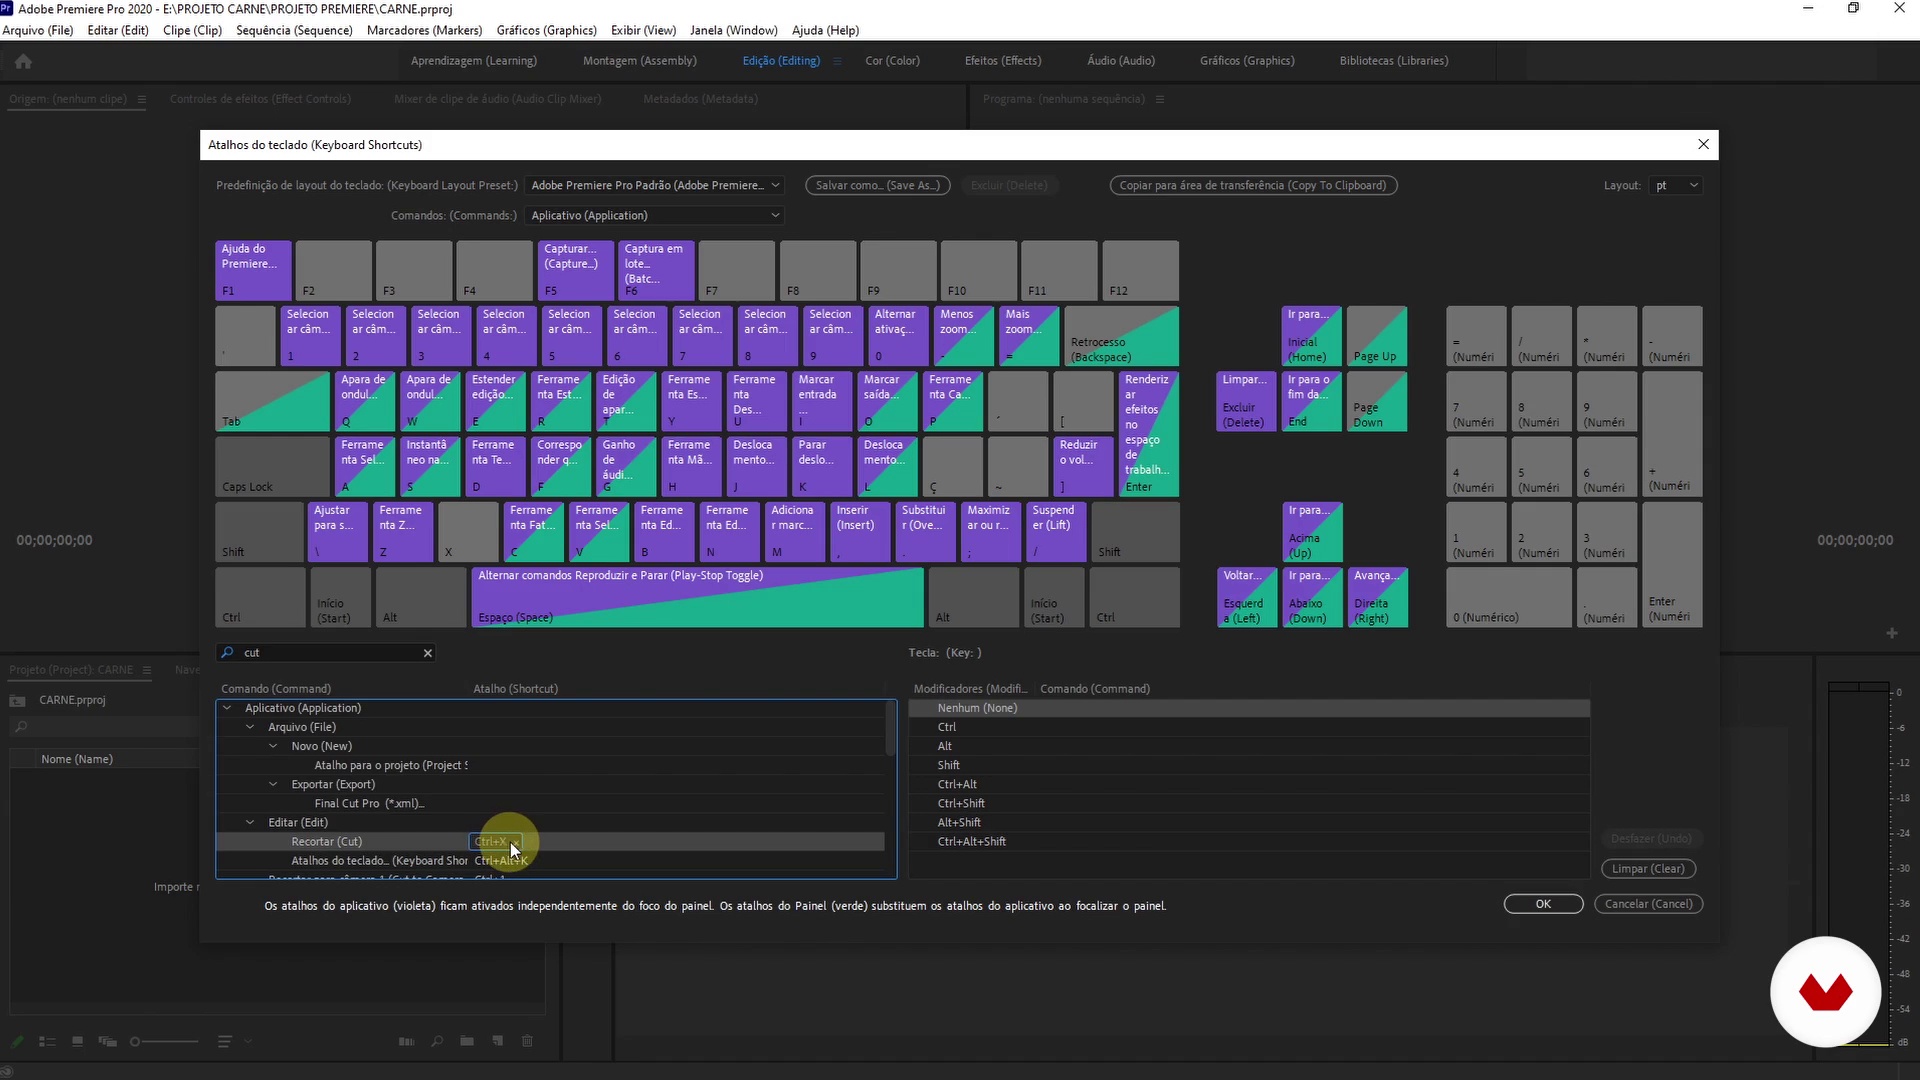1920x1080 pixels.
Task: Open the Commands Application dropdown
Action: [654, 215]
